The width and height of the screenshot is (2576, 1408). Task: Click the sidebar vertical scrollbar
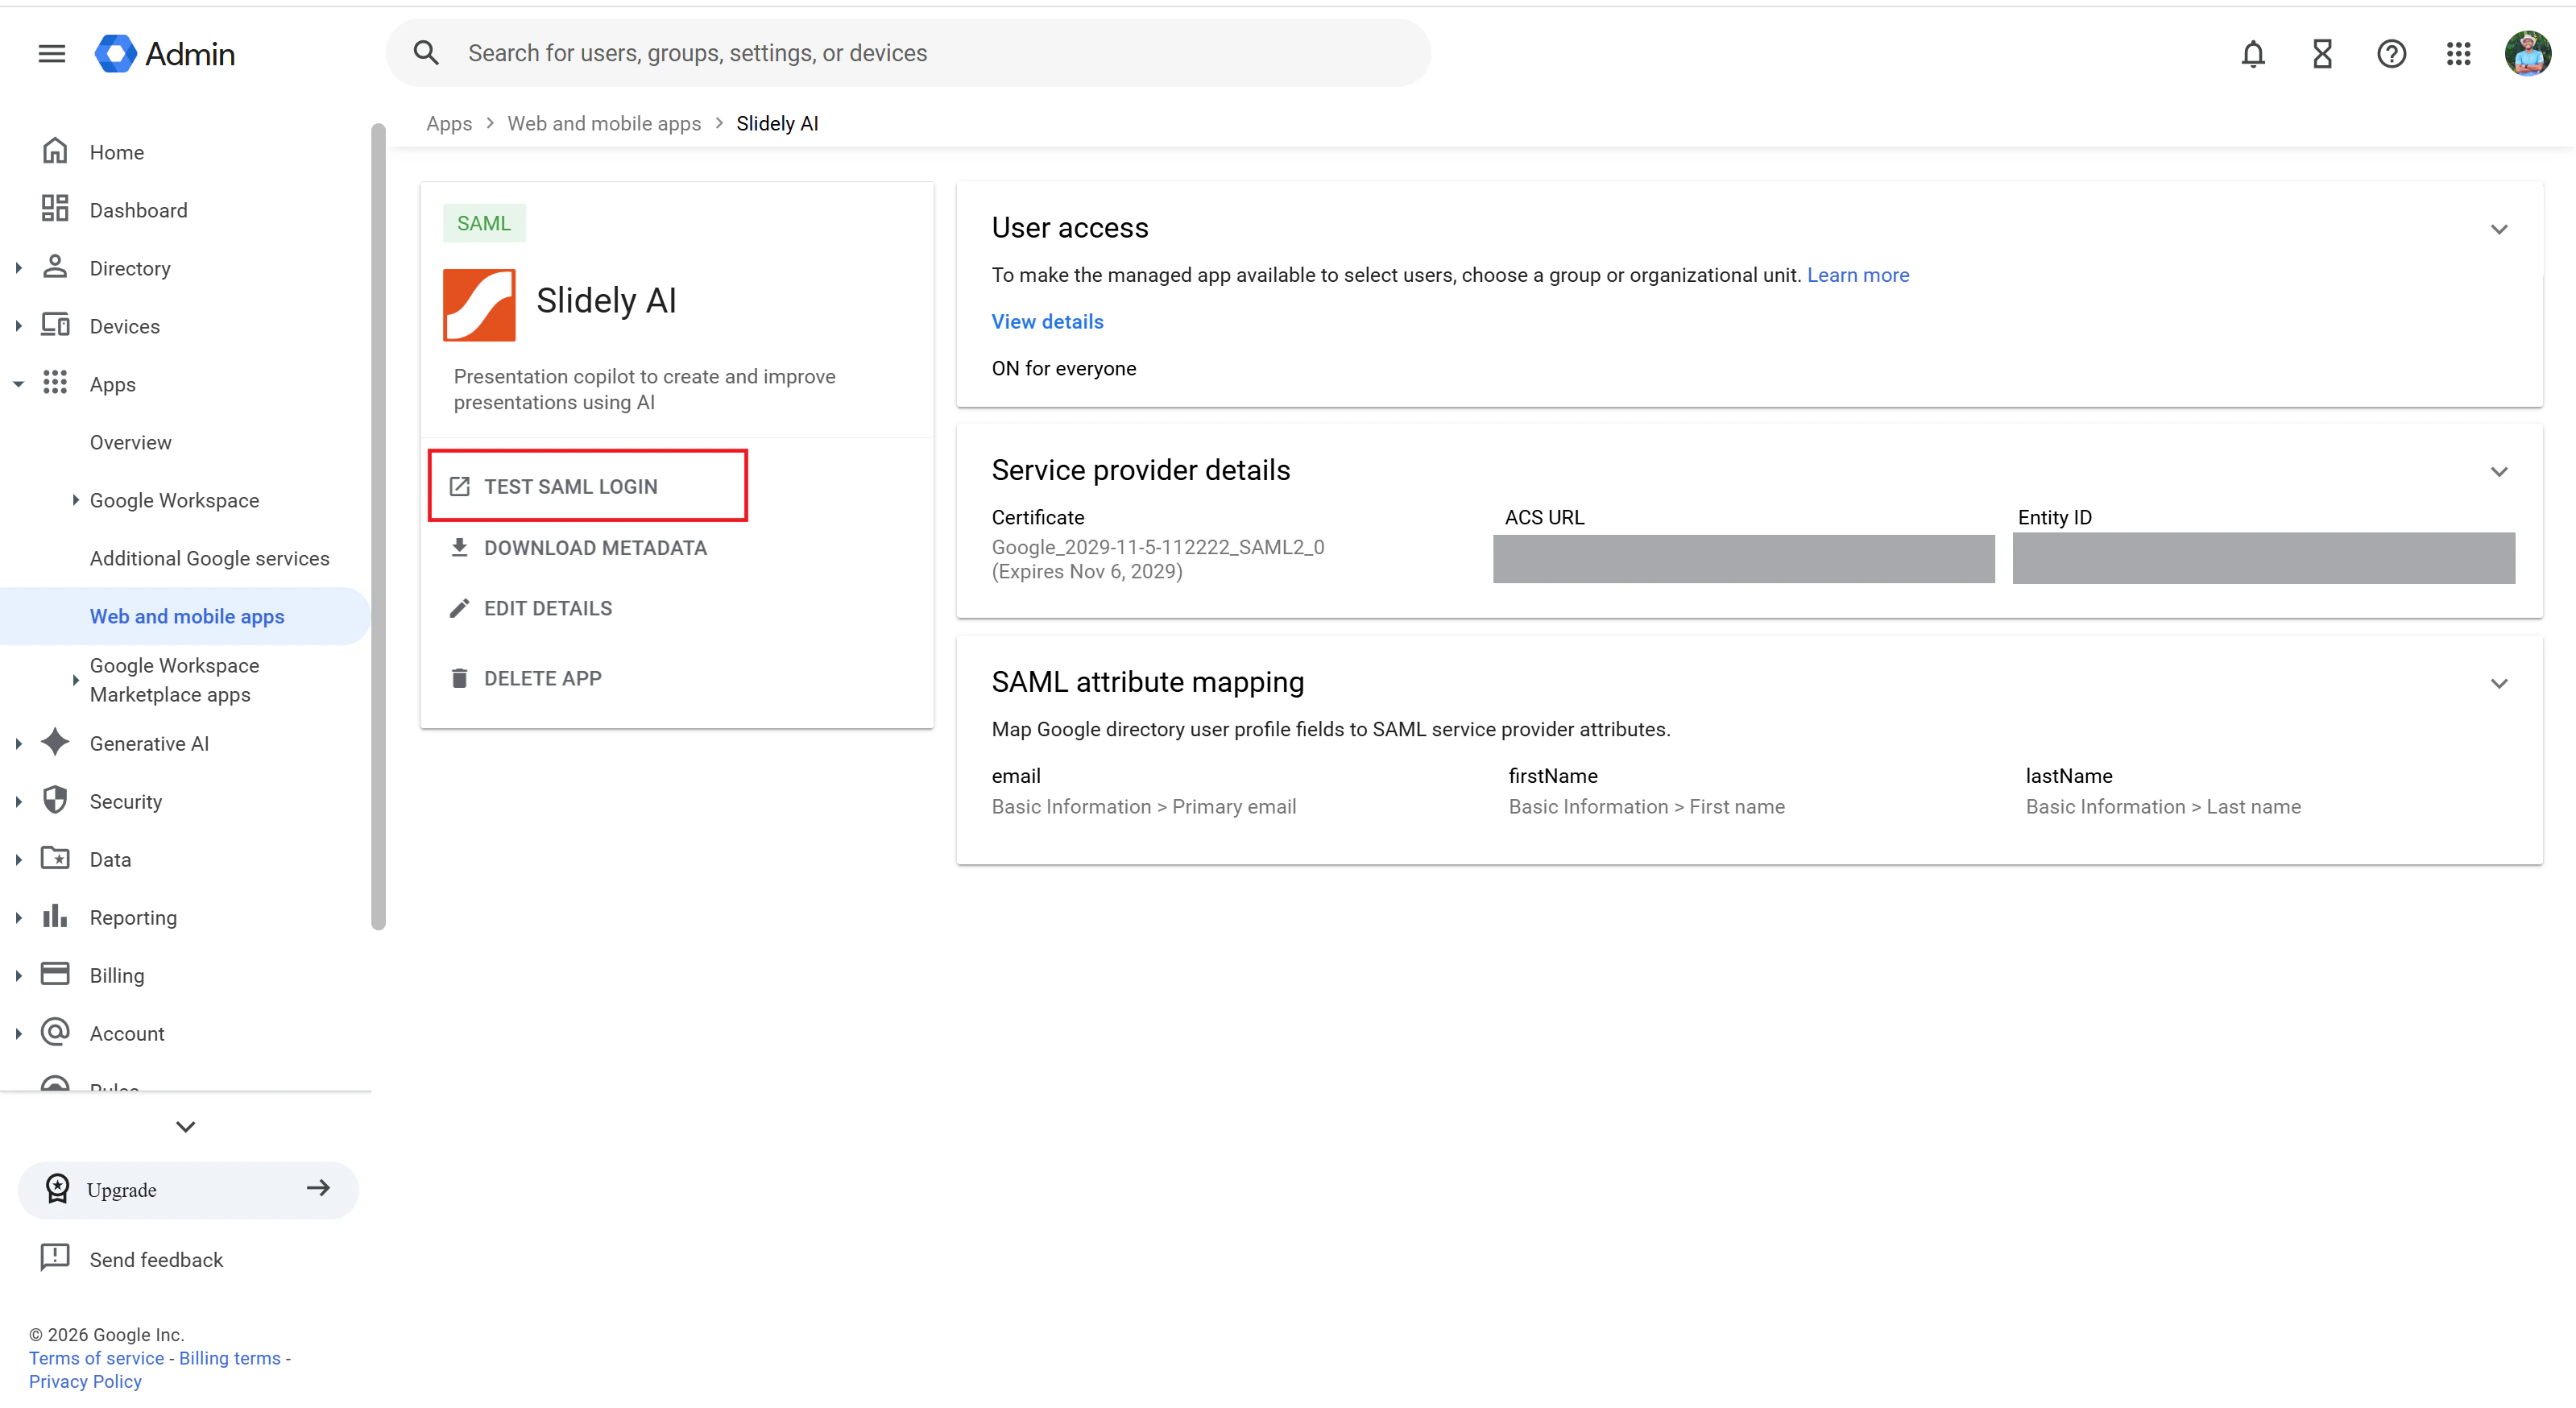coord(377,525)
